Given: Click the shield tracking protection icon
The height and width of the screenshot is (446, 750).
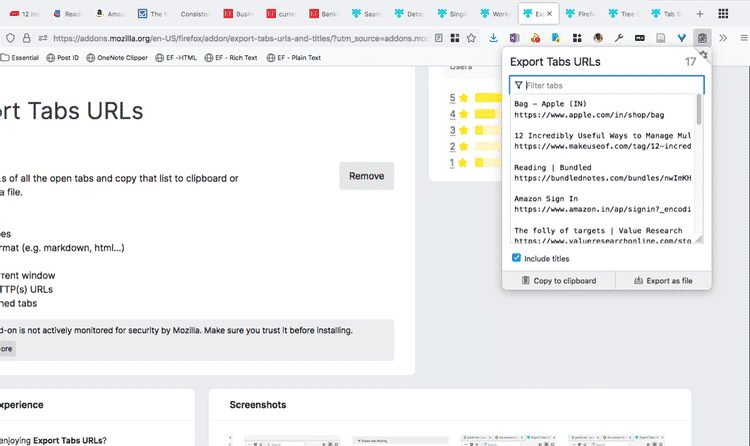Looking at the screenshot, I should pos(11,38).
